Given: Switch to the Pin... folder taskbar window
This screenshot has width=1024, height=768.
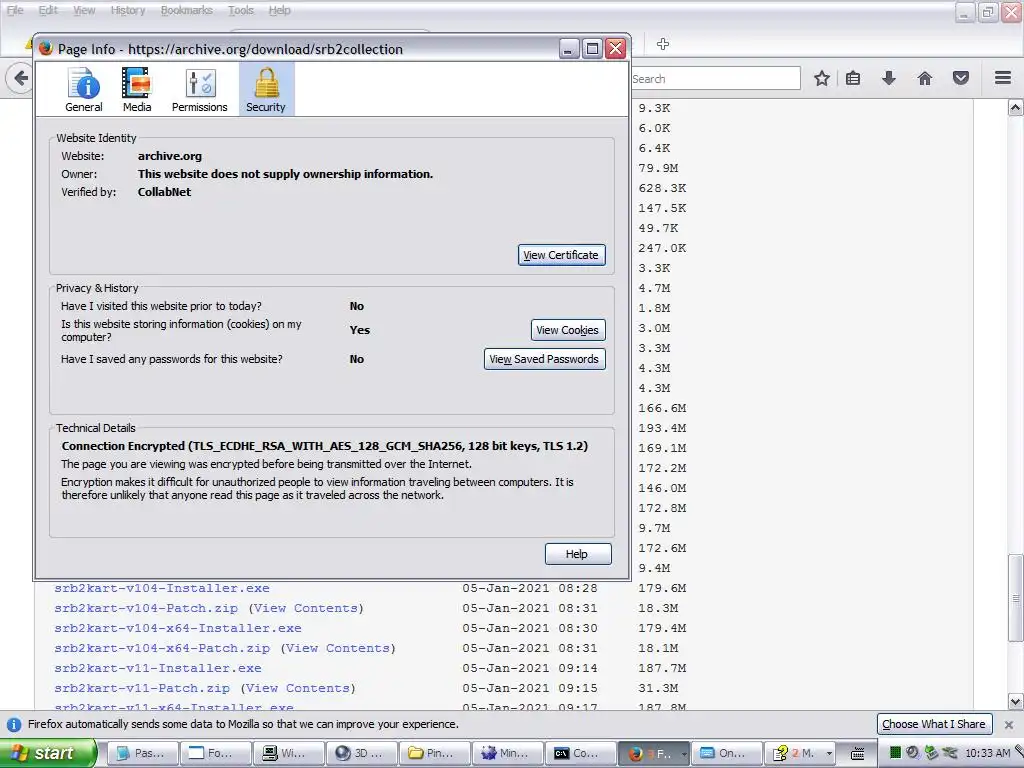Looking at the screenshot, I should tap(435, 753).
